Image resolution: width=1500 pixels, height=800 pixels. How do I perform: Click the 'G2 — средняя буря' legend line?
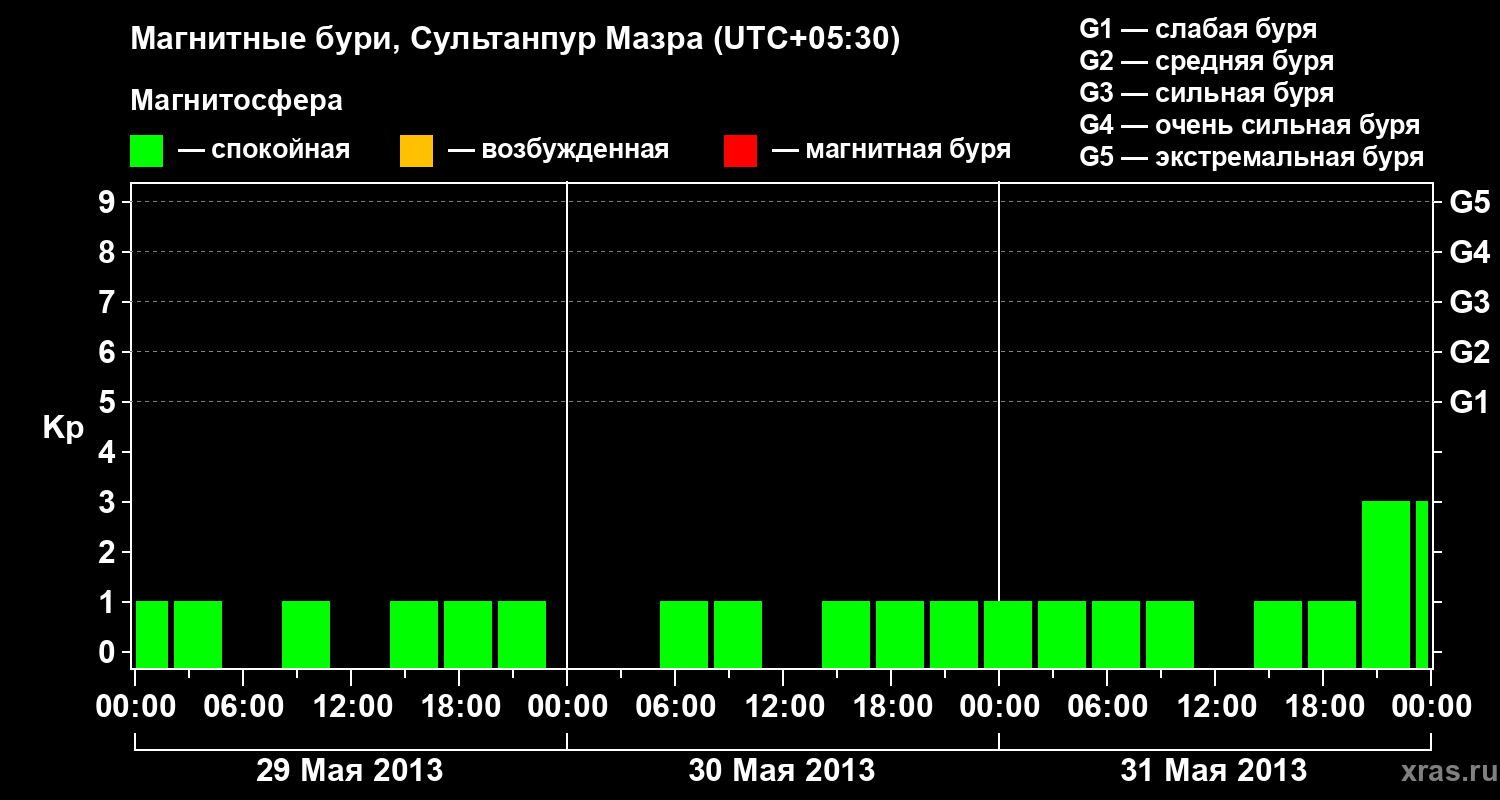(x=1207, y=61)
